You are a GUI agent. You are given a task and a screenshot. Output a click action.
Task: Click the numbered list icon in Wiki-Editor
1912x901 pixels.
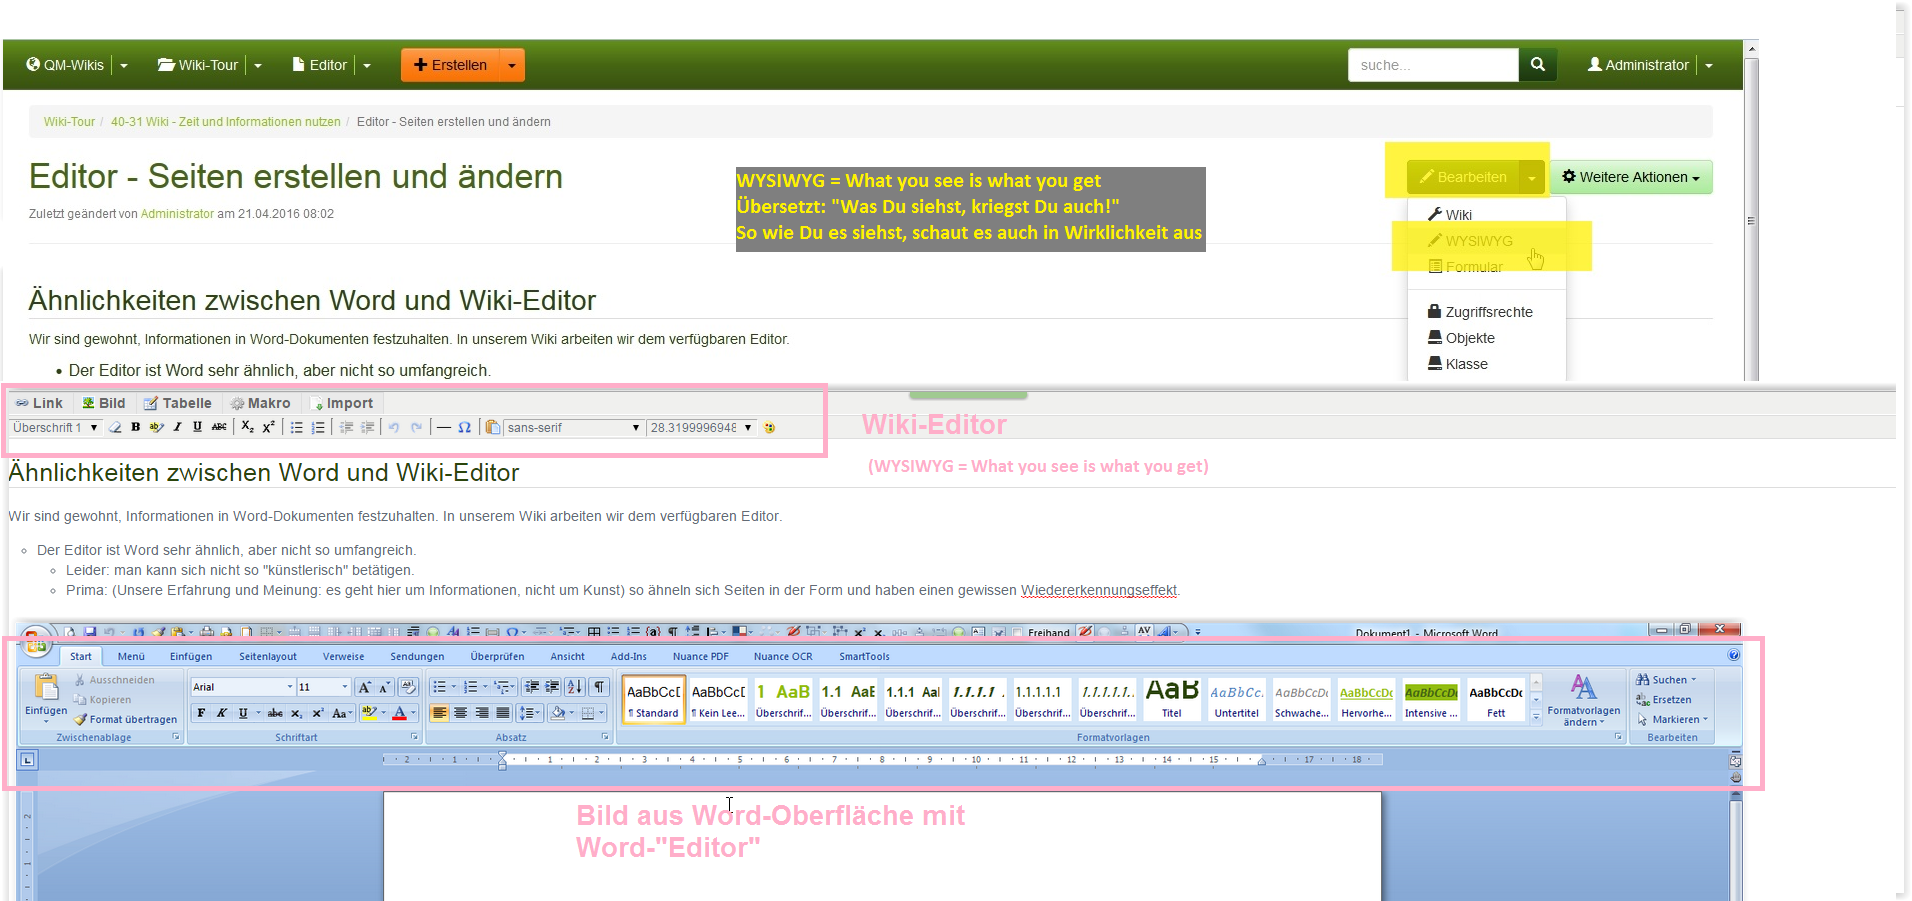[x=318, y=427]
